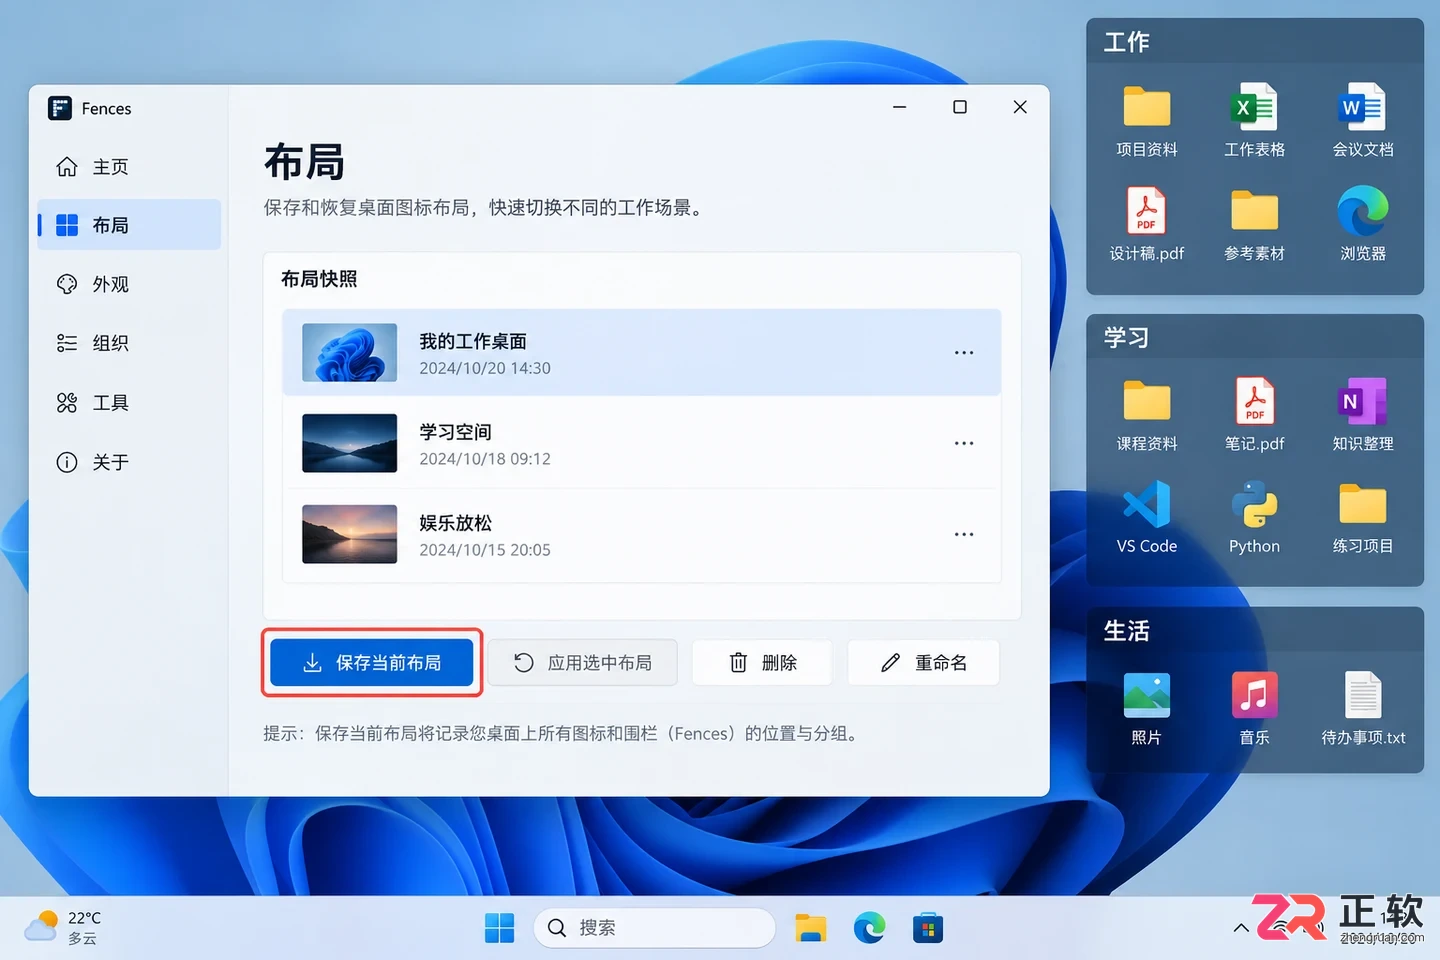This screenshot has width=1440, height=960.
Task: Open more options for 我的工作桌面 snapshot
Action: (x=964, y=353)
